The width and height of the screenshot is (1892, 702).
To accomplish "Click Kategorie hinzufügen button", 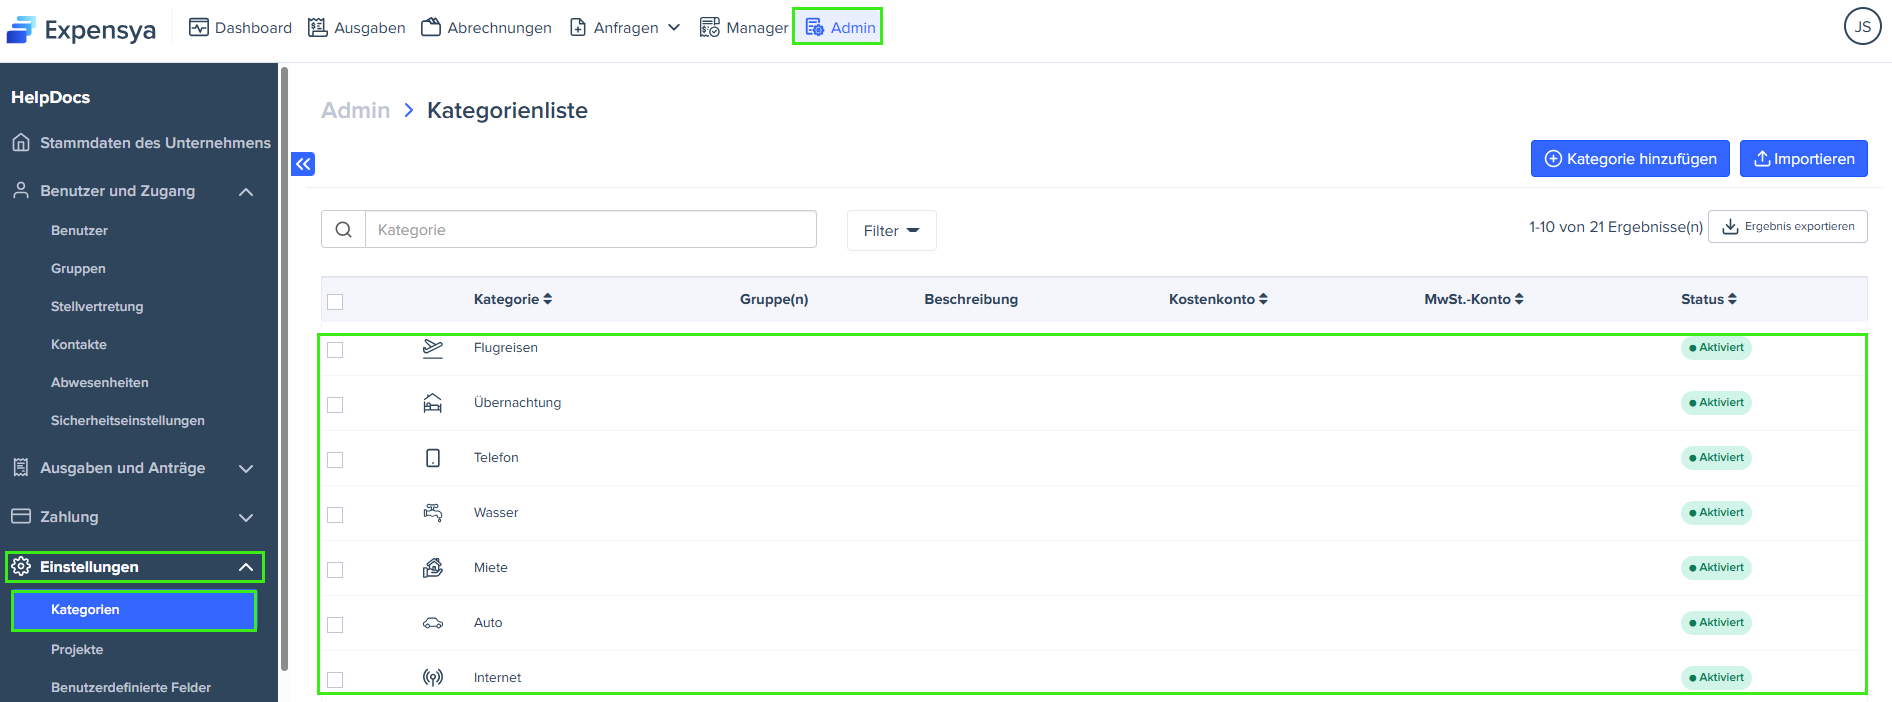I will pos(1630,158).
